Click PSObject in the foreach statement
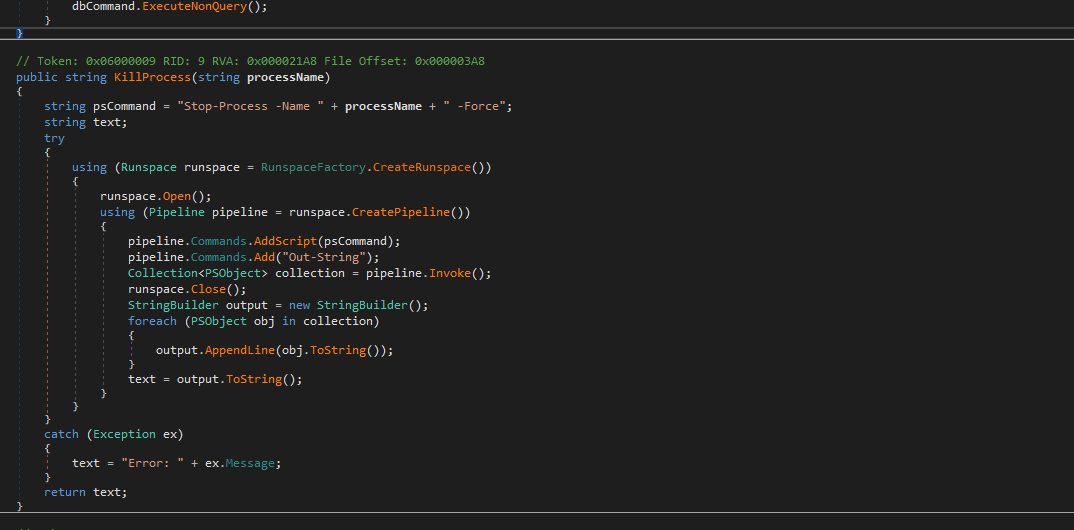1074x530 pixels. click(218, 320)
